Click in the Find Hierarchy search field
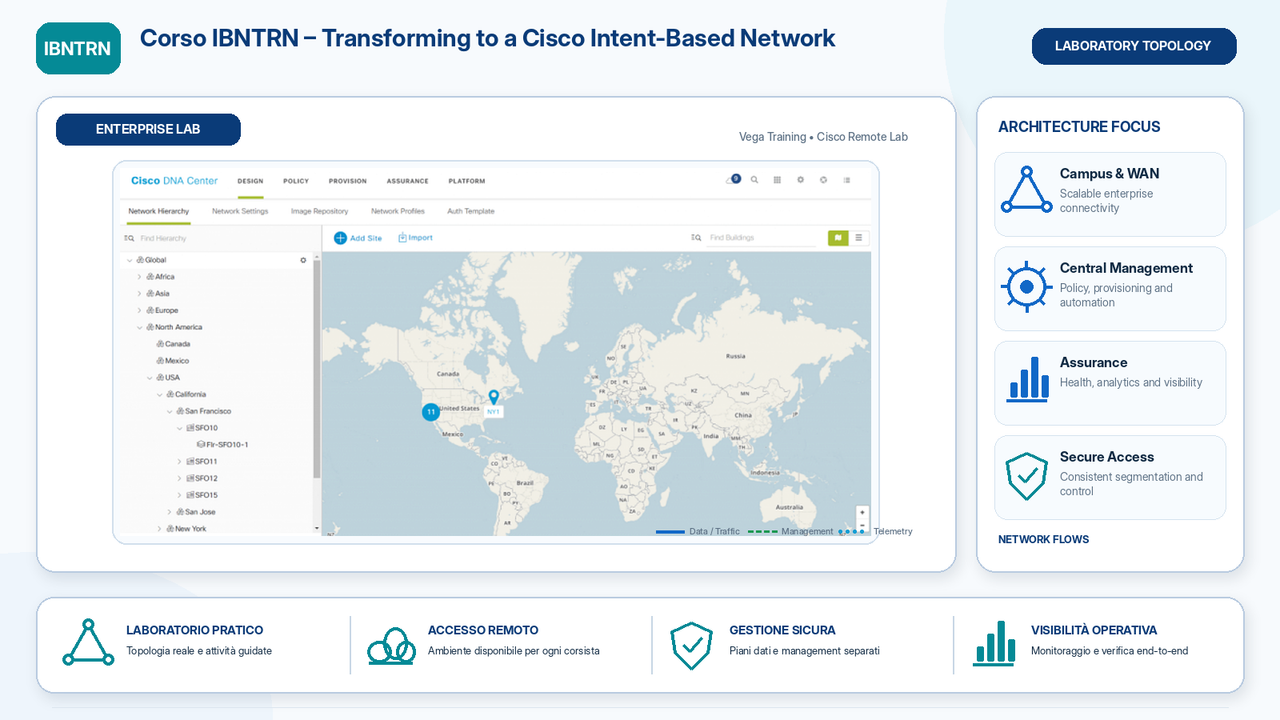This screenshot has width=1280, height=720. coord(218,238)
